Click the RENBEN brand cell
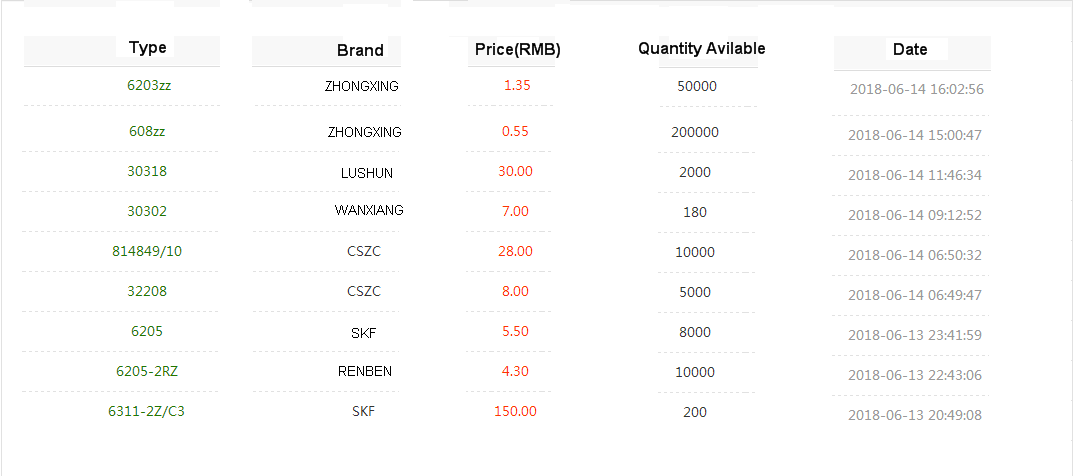Screen dimensions: 1075x476 [365, 371]
